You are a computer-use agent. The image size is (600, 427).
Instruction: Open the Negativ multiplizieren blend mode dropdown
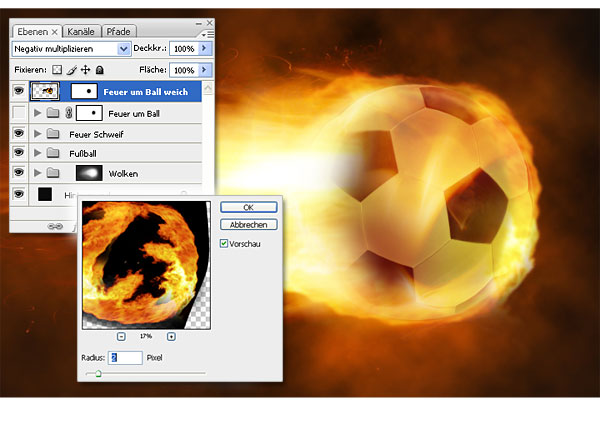[123, 49]
